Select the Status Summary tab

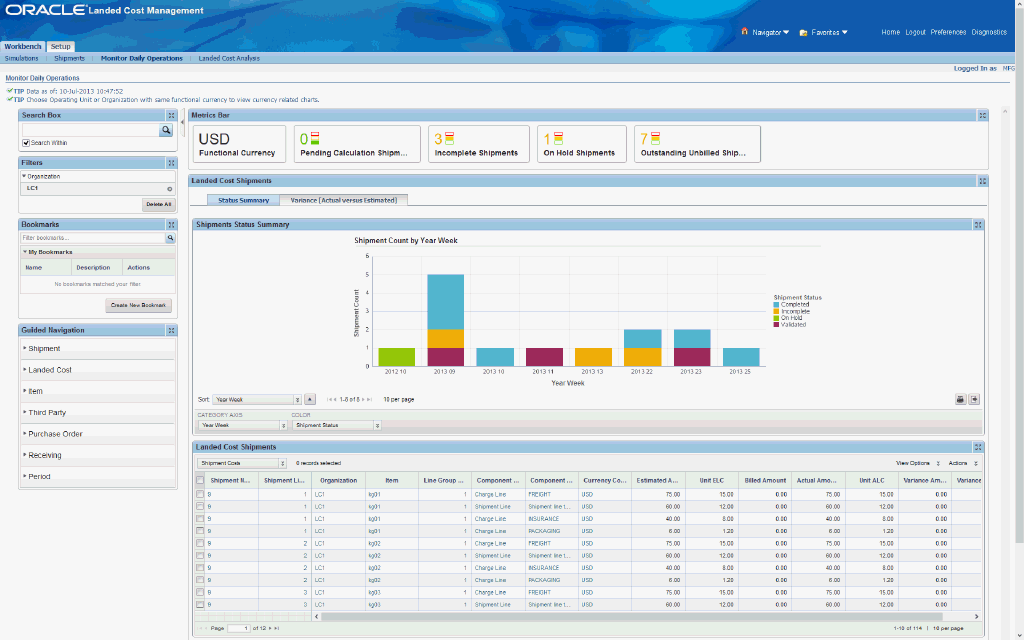pyautogui.click(x=243, y=200)
